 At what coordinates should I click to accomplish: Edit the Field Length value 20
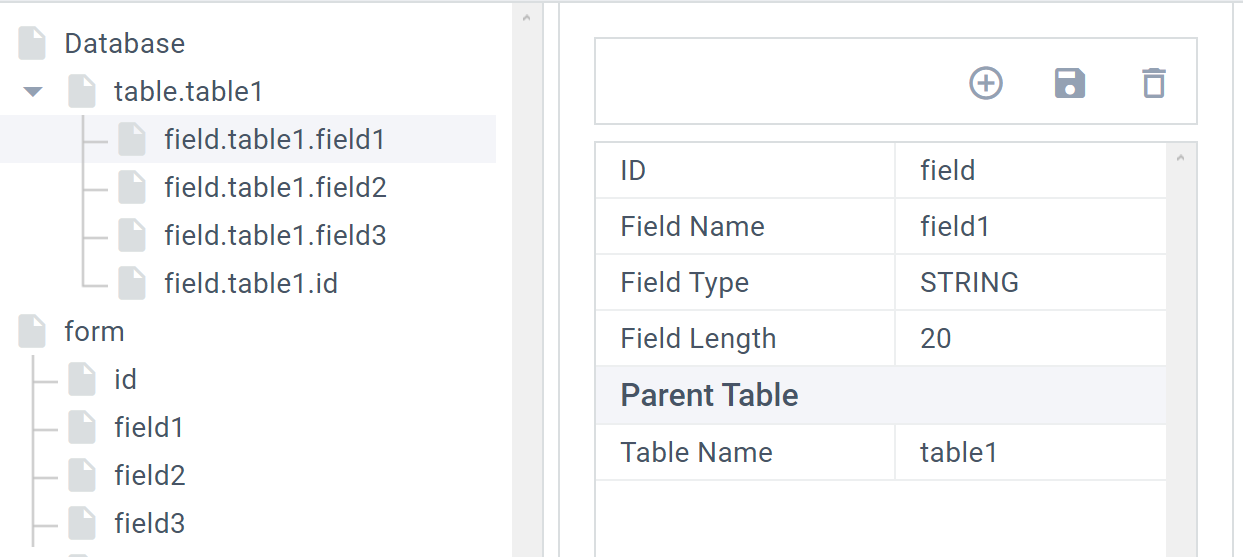[1030, 339]
